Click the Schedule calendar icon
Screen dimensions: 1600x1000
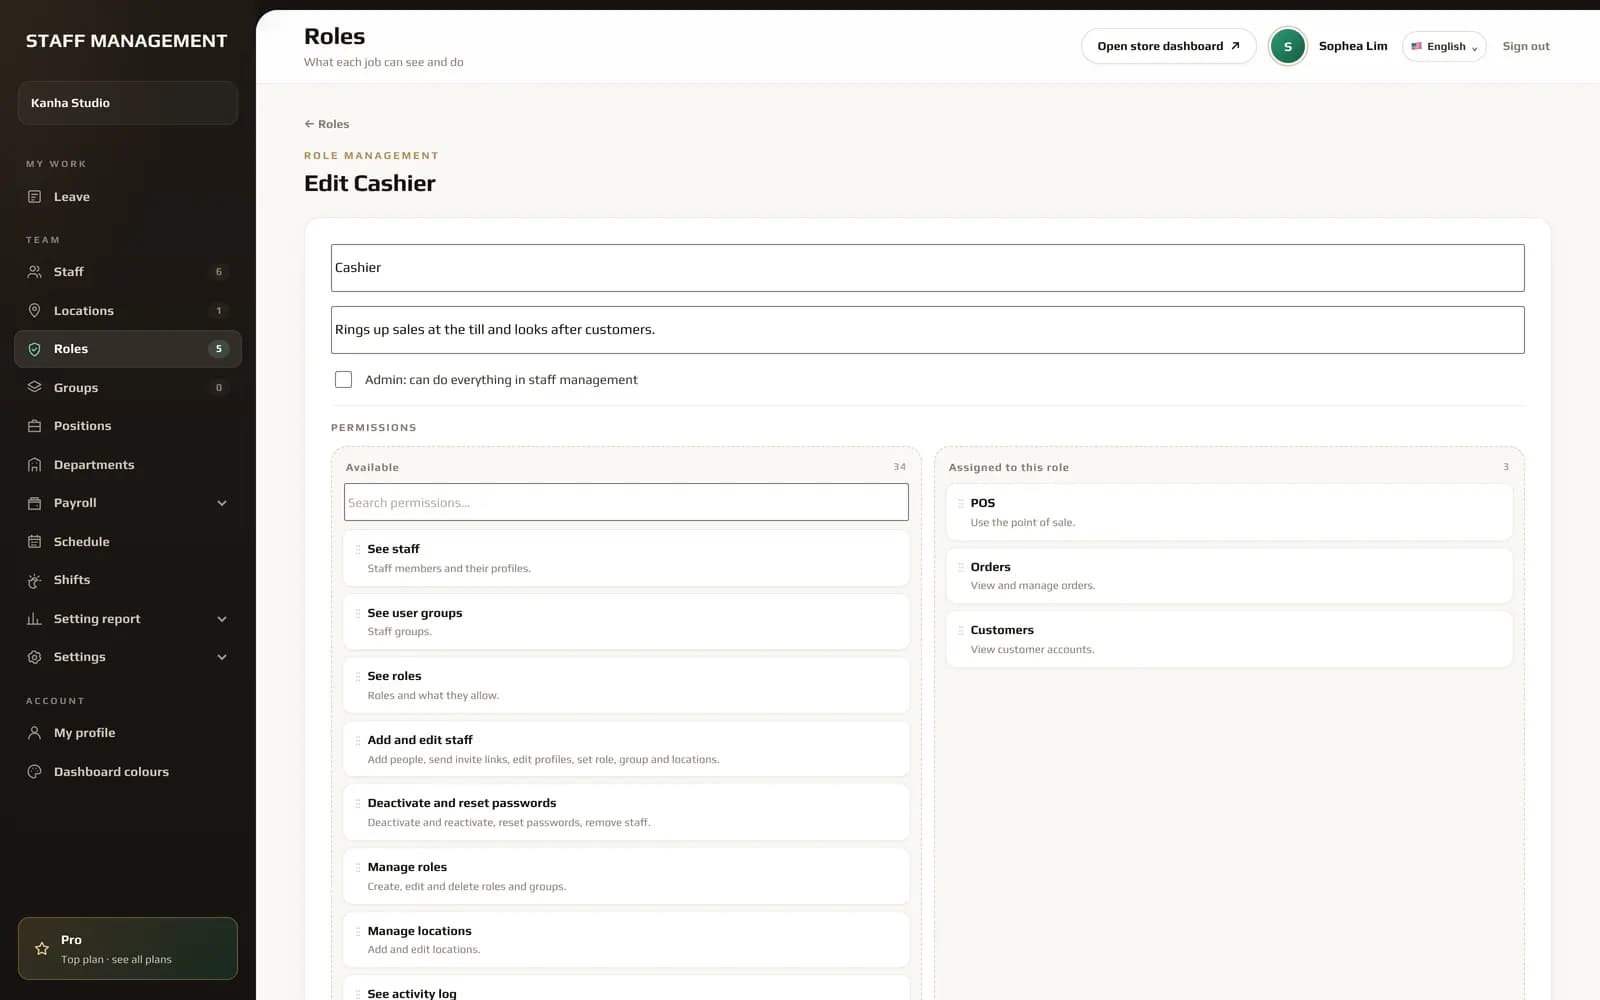pos(34,542)
